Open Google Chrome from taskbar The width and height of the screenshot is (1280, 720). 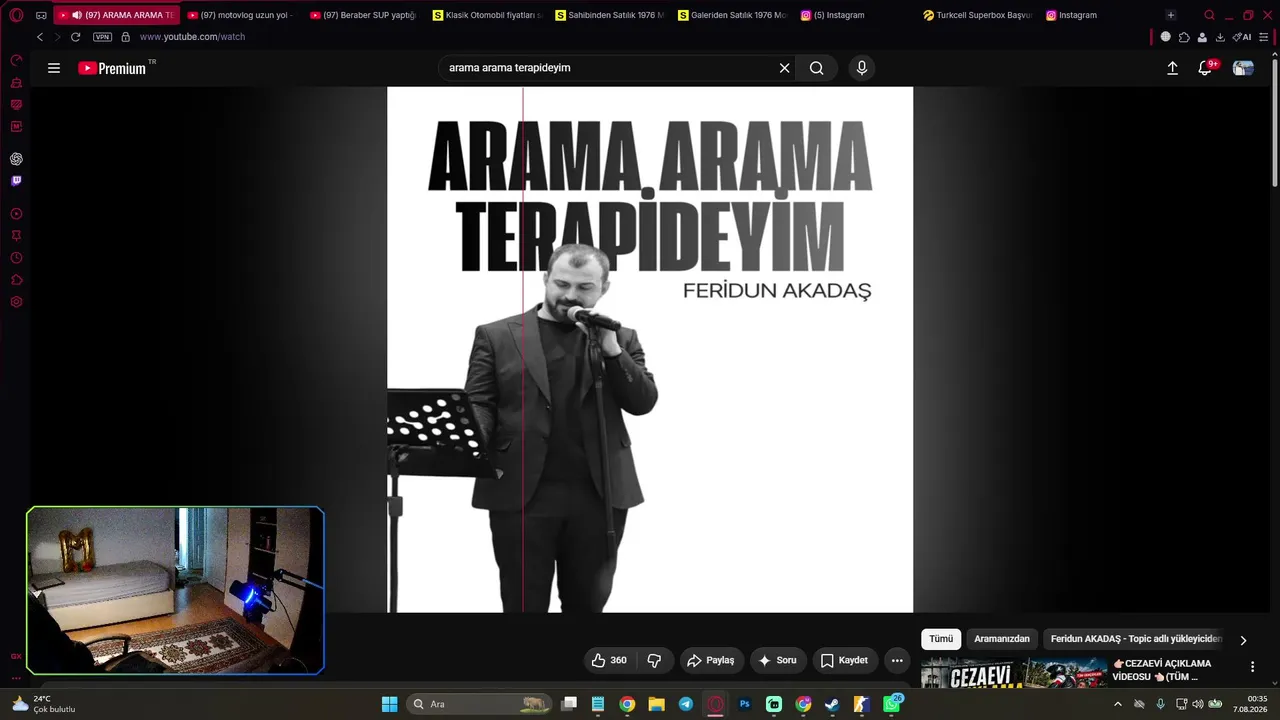627,704
